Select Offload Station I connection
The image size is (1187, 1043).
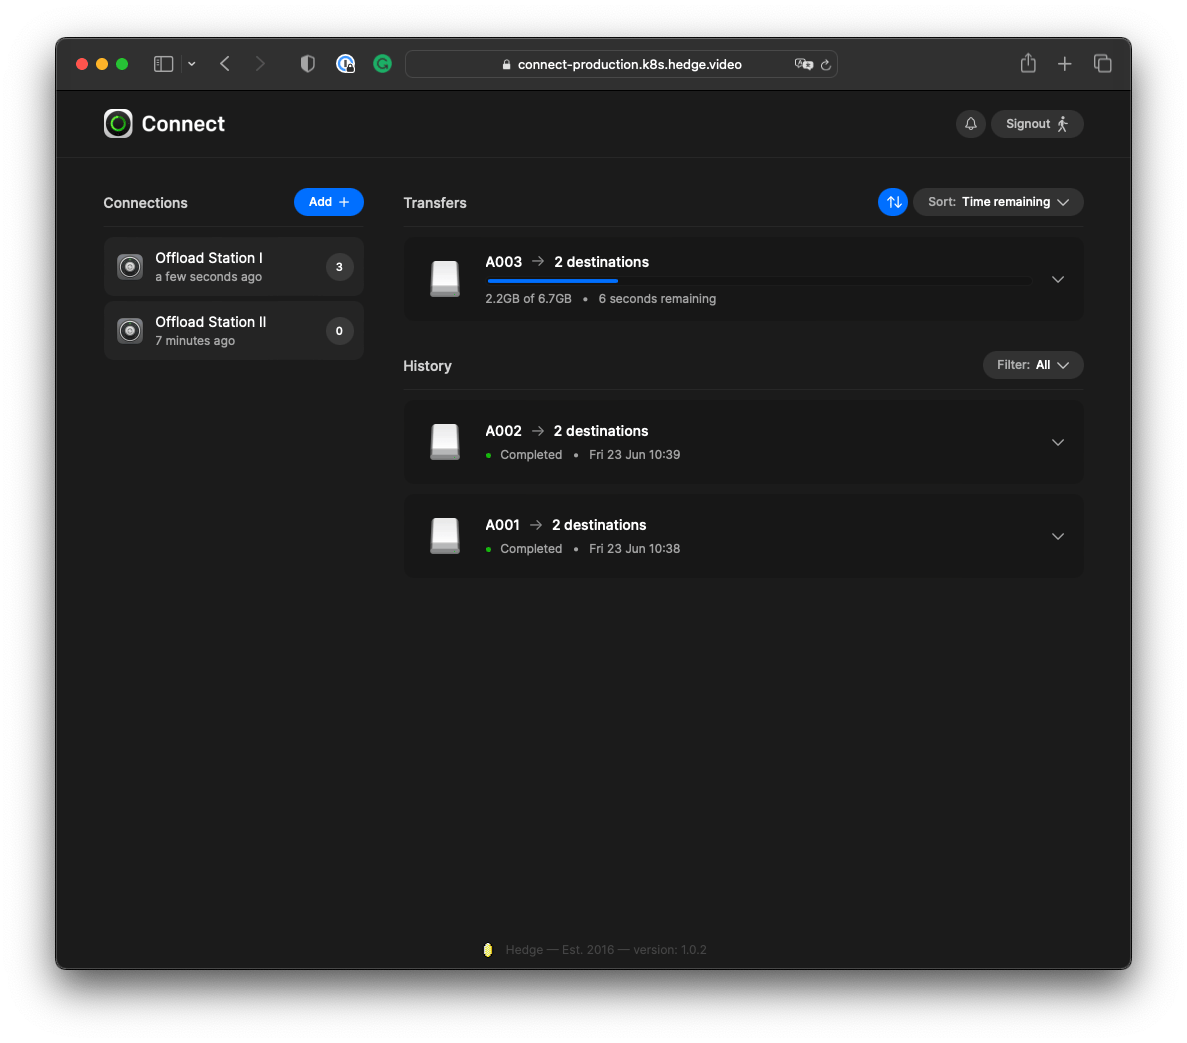pyautogui.click(x=233, y=267)
